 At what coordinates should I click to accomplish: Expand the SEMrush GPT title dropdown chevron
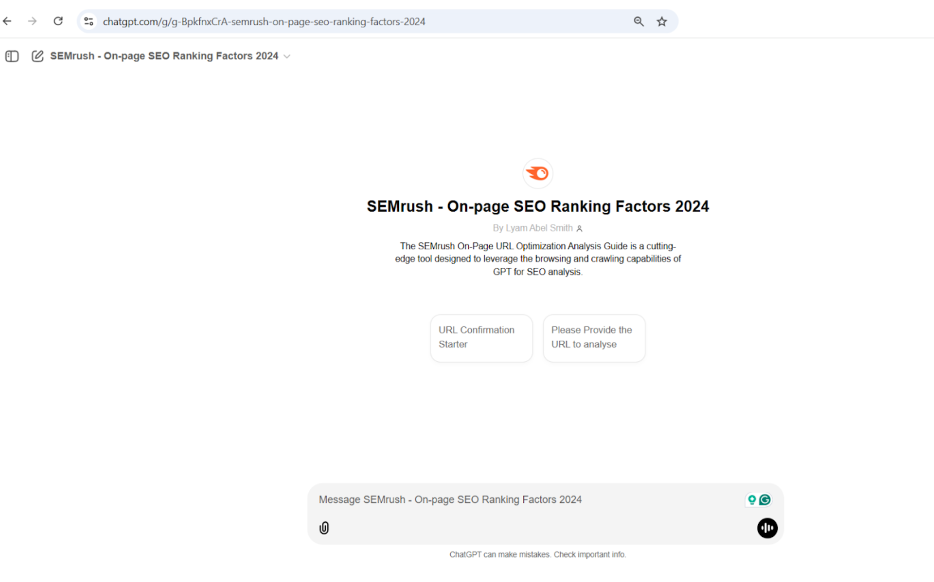[287, 57]
